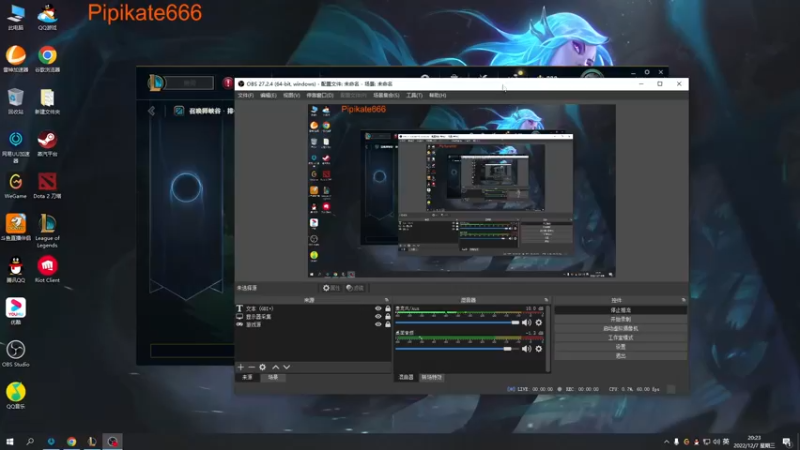This screenshot has width=800, height=450.
Task: Open the Recycle Bin desktop icon
Action: pos(16,101)
